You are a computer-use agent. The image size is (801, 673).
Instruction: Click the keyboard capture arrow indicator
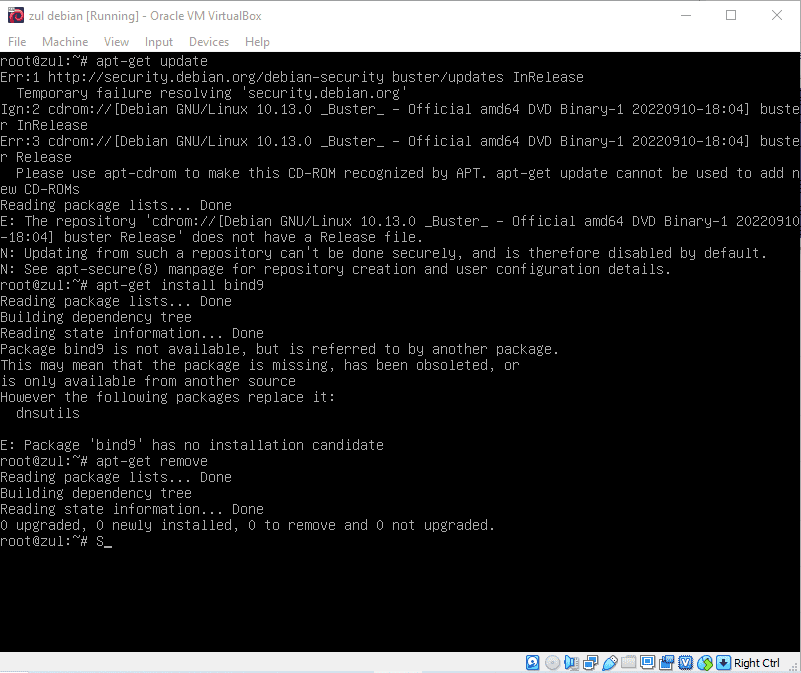coord(723,663)
